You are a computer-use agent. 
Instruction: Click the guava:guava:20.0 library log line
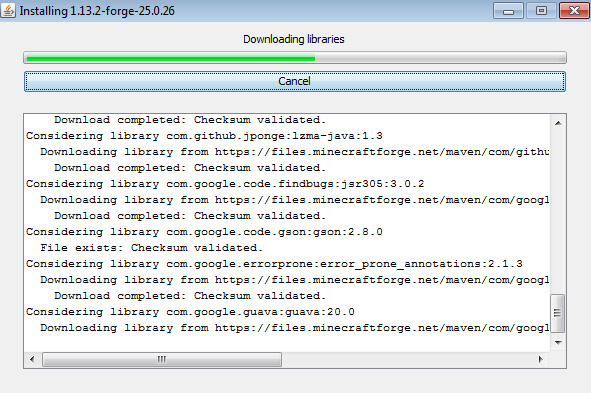pos(190,312)
